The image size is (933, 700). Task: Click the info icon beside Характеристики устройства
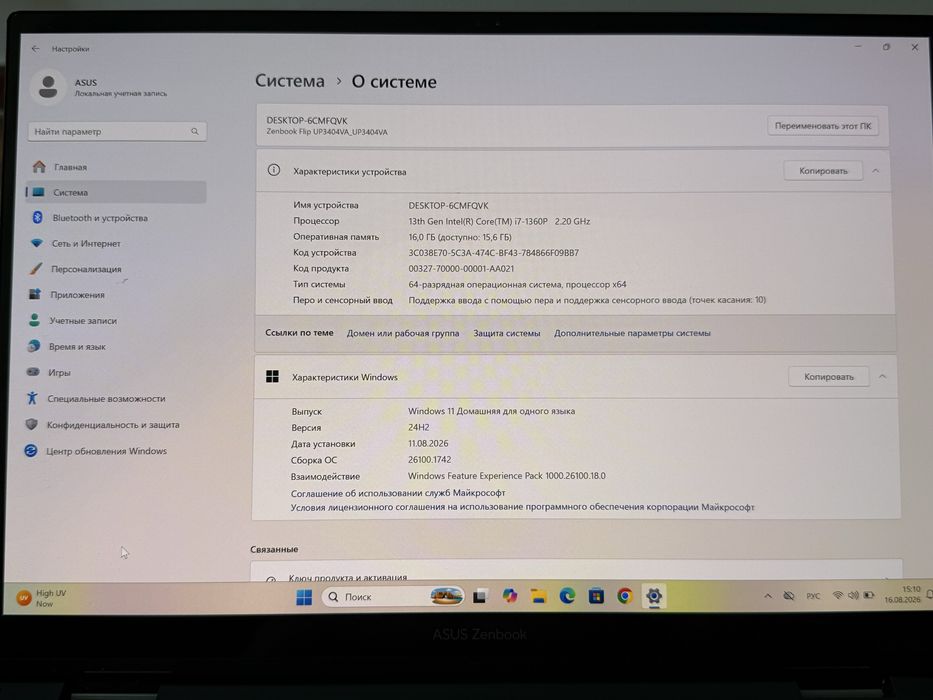click(x=274, y=171)
